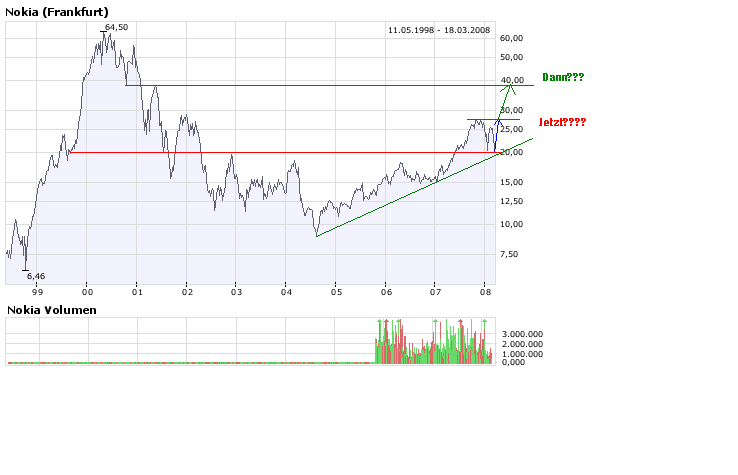Click the "Nokia Volumen" section heading
The height and width of the screenshot is (475, 738).
(x=52, y=310)
